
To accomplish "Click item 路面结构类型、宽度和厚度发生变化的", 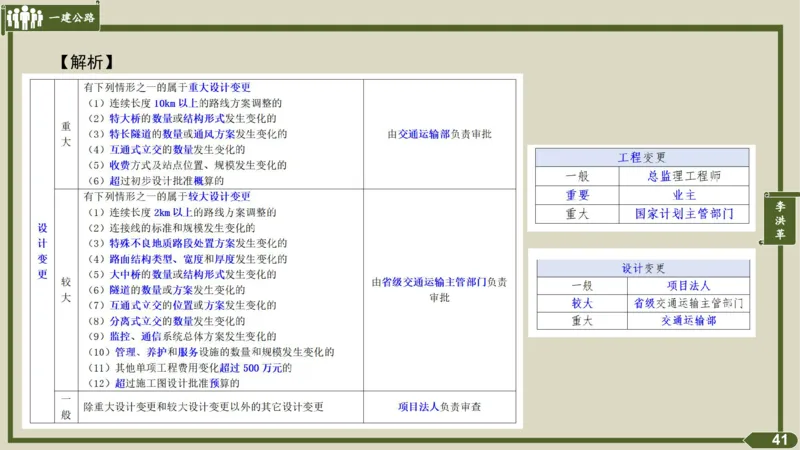I will click(187, 259).
